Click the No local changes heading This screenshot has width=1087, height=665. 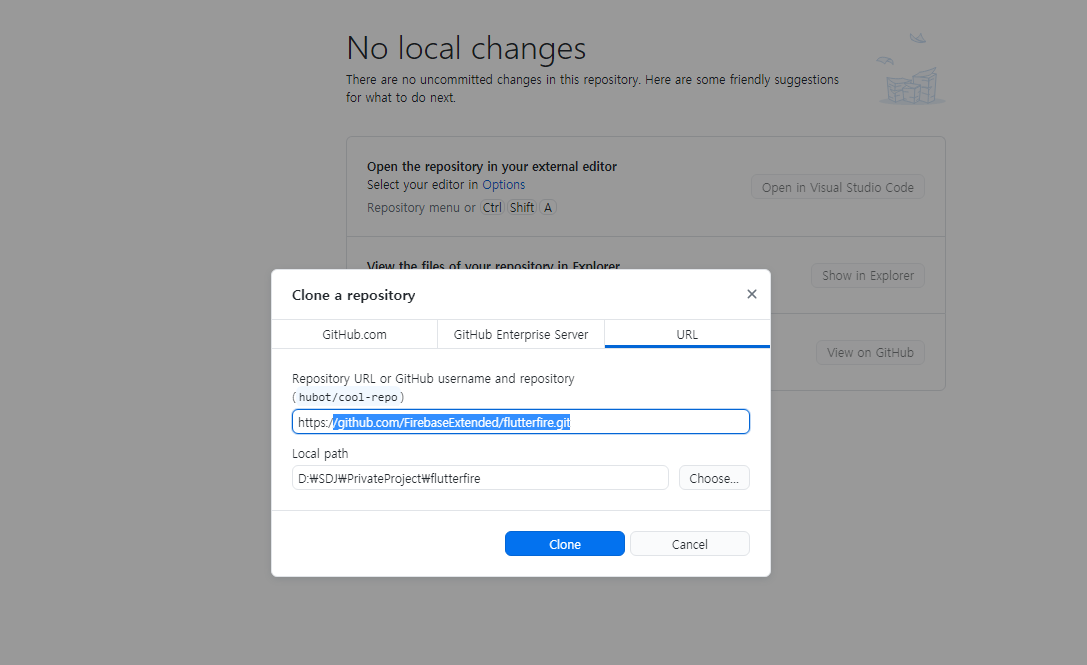point(466,49)
